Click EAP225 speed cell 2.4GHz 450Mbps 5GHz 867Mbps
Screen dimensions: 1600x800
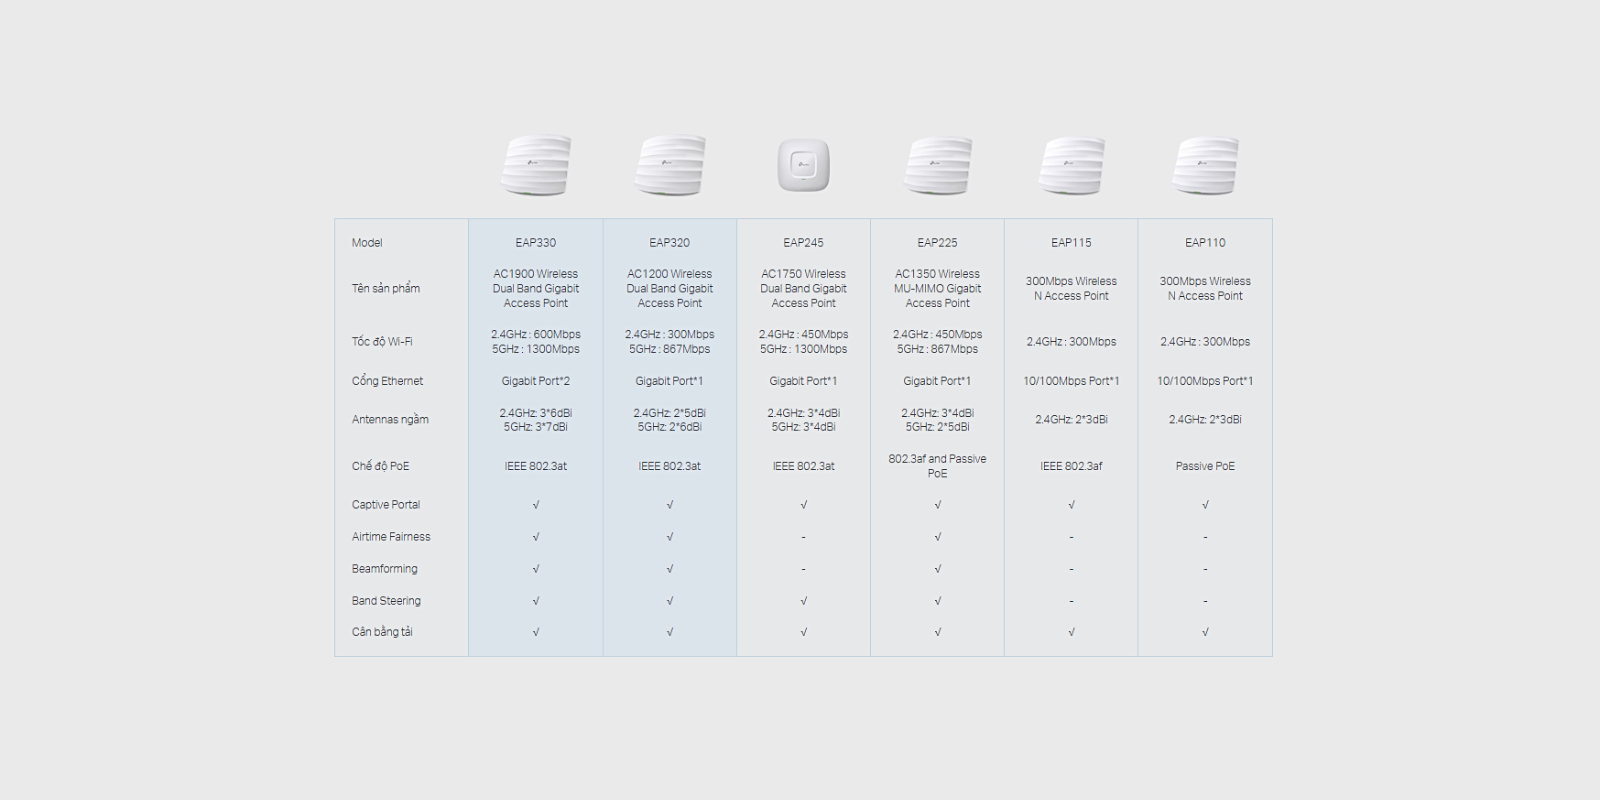pos(938,342)
